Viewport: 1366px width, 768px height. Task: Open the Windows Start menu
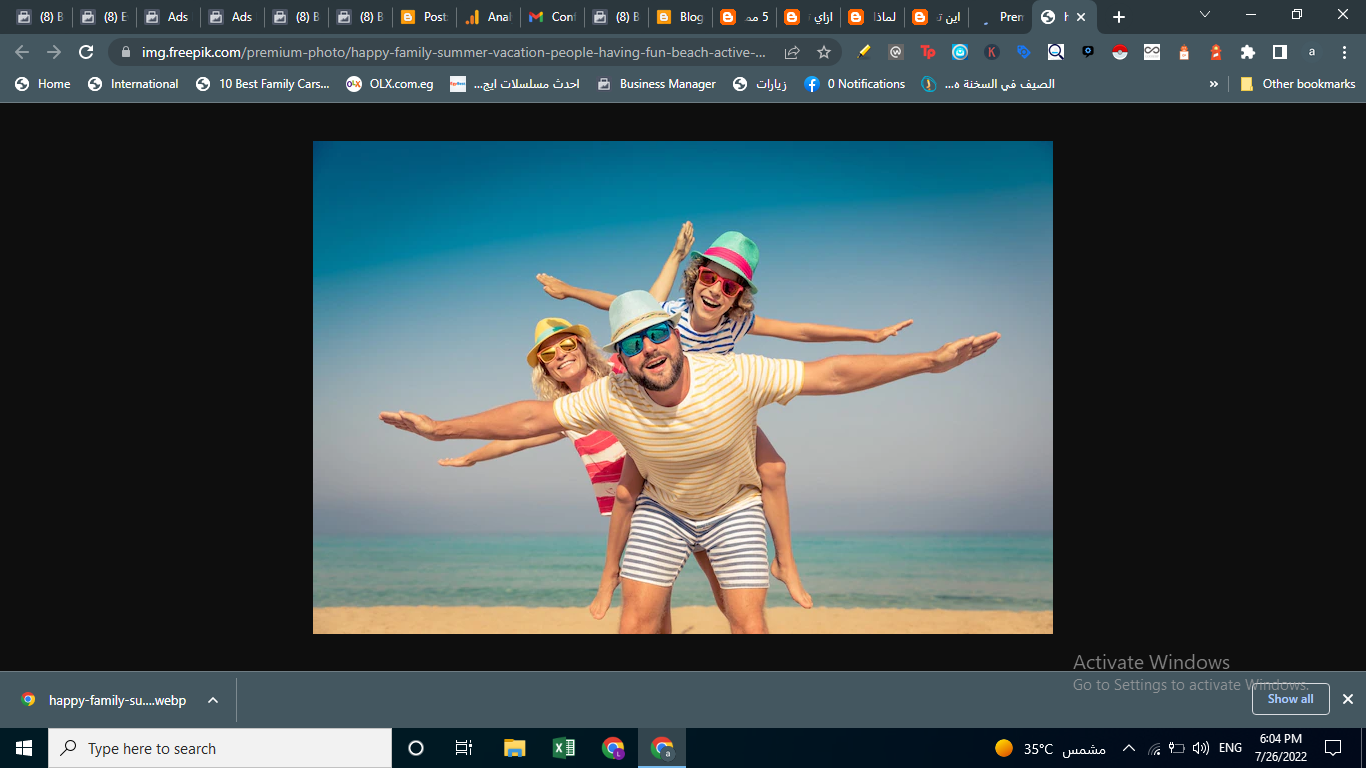tap(24, 748)
